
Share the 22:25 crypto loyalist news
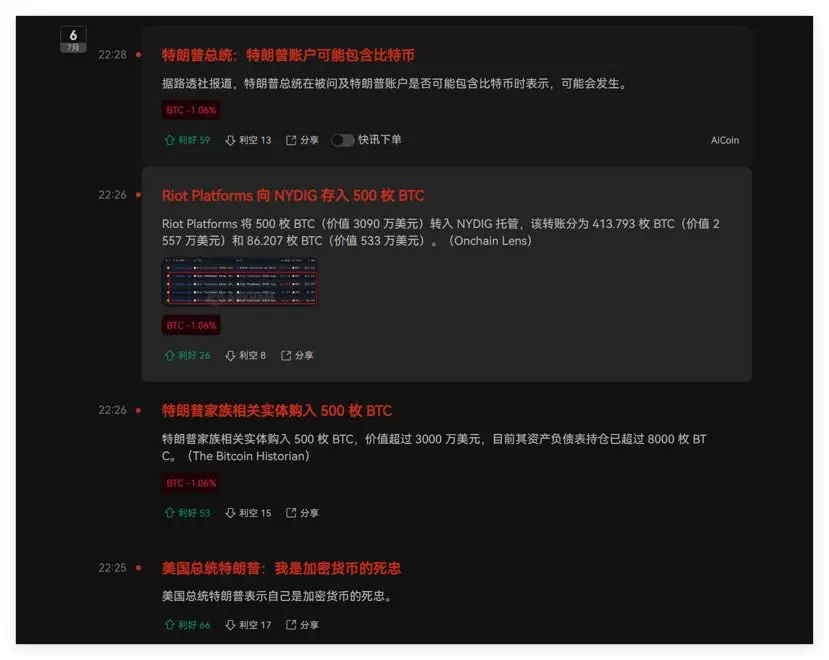pyautogui.click(x=302, y=625)
